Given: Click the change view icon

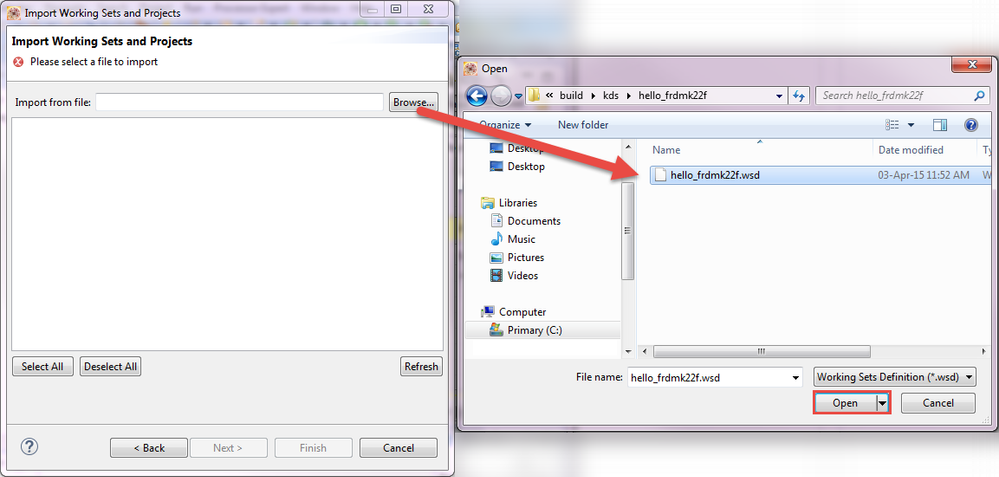Looking at the screenshot, I should (x=893, y=125).
